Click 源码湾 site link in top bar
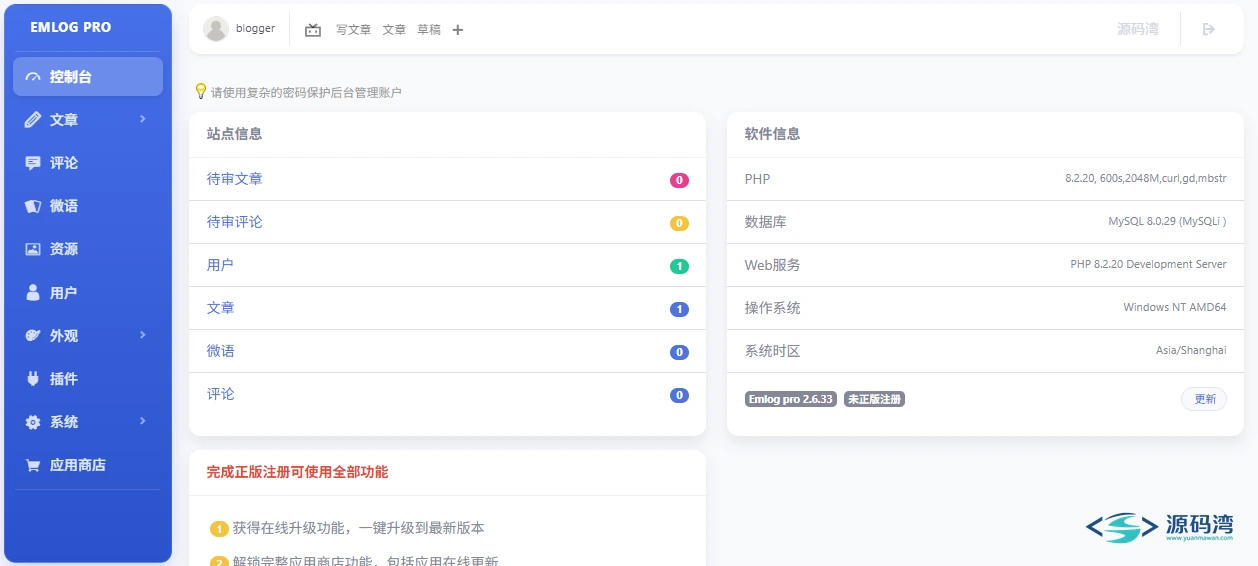Screen dimensions: 1258x566 pyautogui.click(x=1138, y=29)
